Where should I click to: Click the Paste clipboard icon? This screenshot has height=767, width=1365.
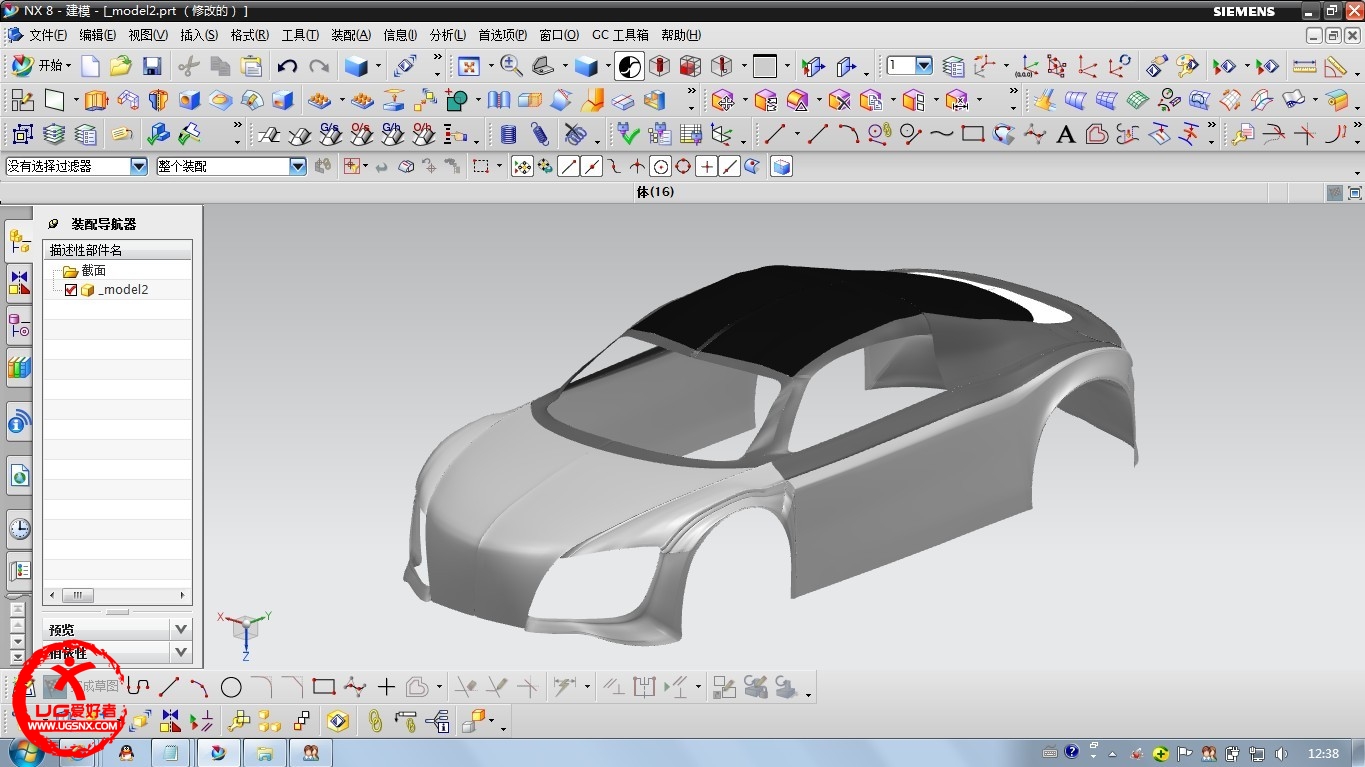click(x=252, y=67)
